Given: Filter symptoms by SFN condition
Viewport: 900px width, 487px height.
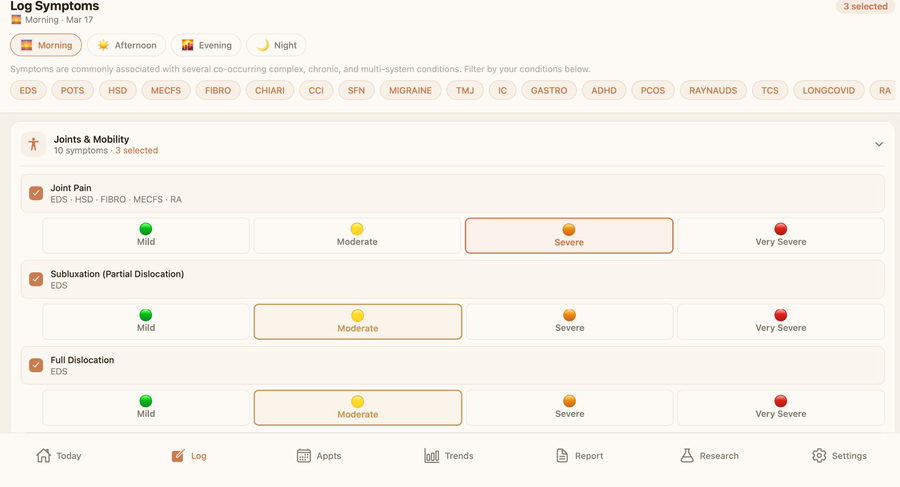Looking at the screenshot, I should (356, 90).
